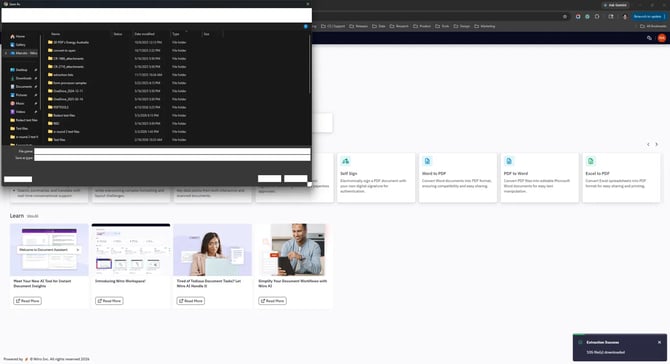Image resolution: width=670 pixels, height=364 pixels.
Task: Open the Self Sign tool icon
Action: (345, 161)
